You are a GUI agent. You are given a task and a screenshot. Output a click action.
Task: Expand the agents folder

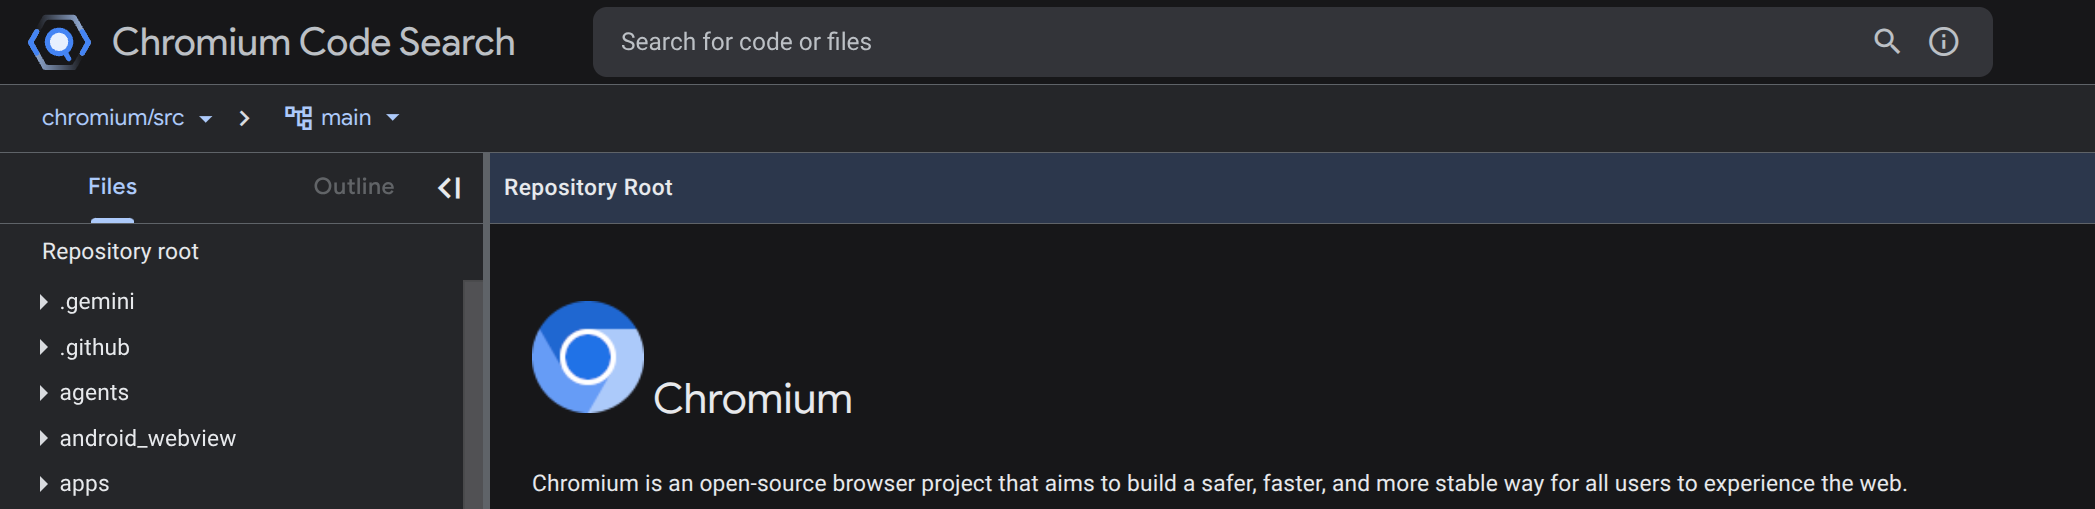pyautogui.click(x=44, y=393)
